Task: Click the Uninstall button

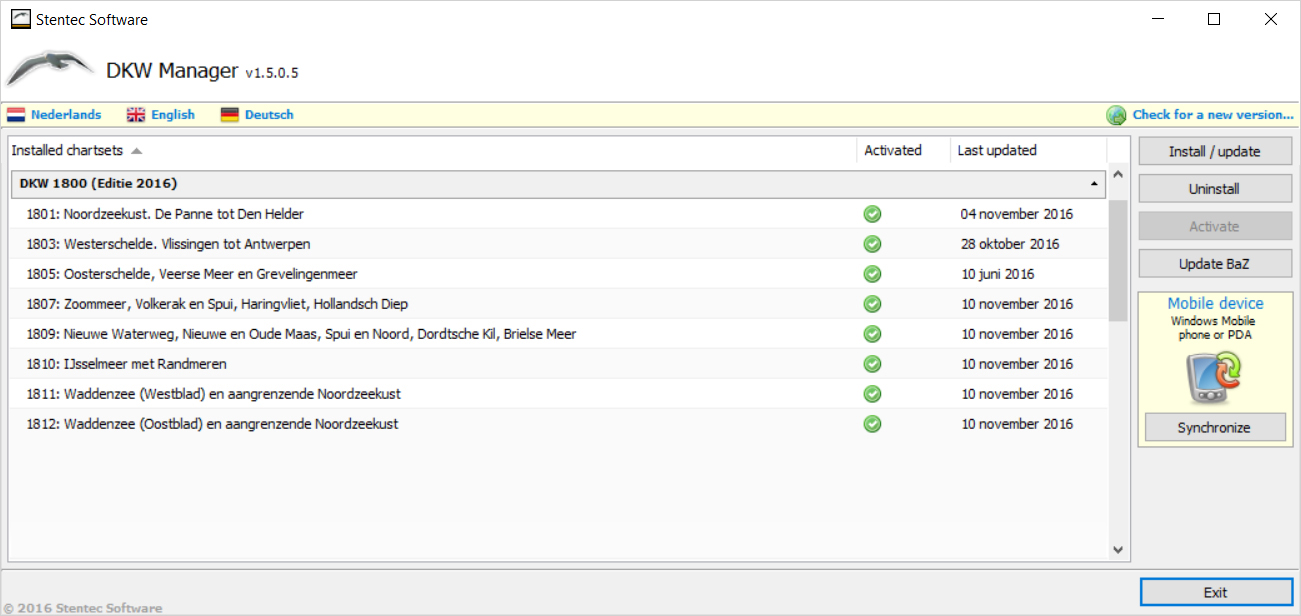Action: 1215,189
